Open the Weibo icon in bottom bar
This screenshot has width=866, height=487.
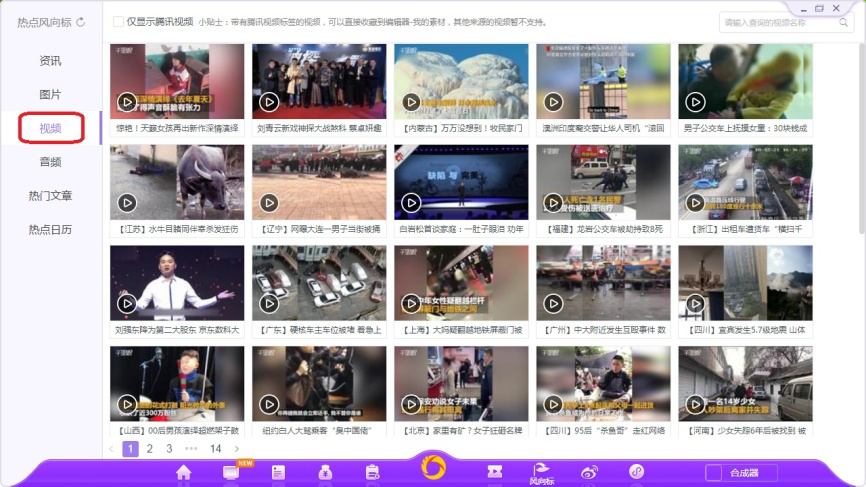(x=589, y=473)
